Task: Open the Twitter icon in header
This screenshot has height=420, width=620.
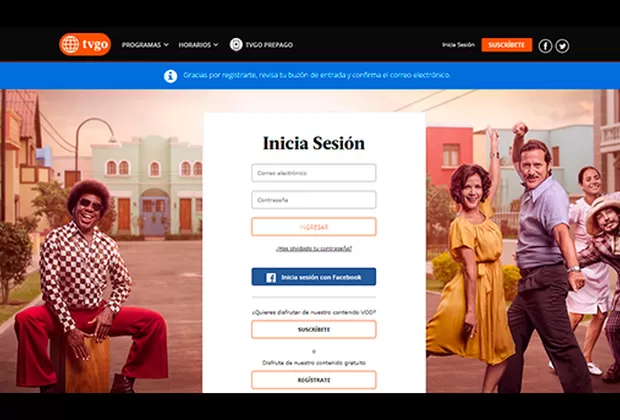Action: pos(562,46)
